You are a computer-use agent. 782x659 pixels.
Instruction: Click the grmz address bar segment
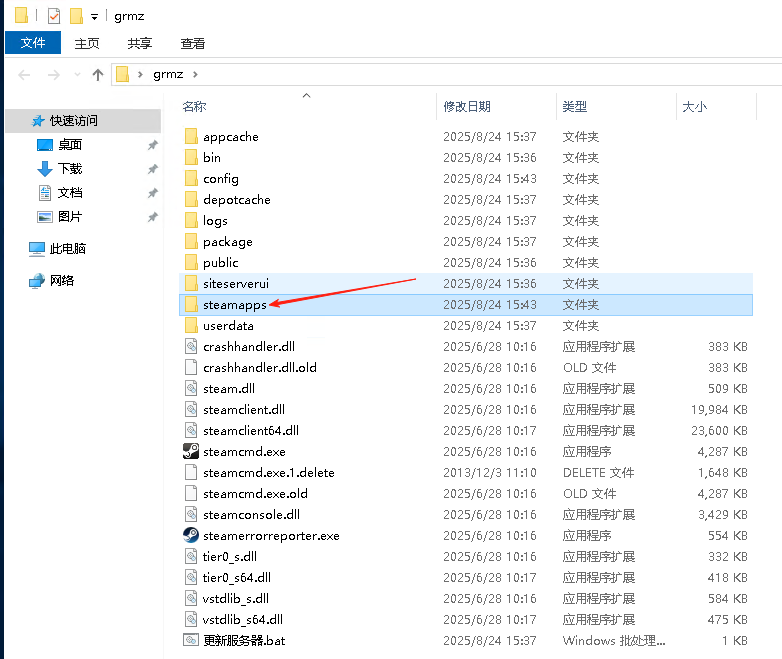tap(168, 74)
